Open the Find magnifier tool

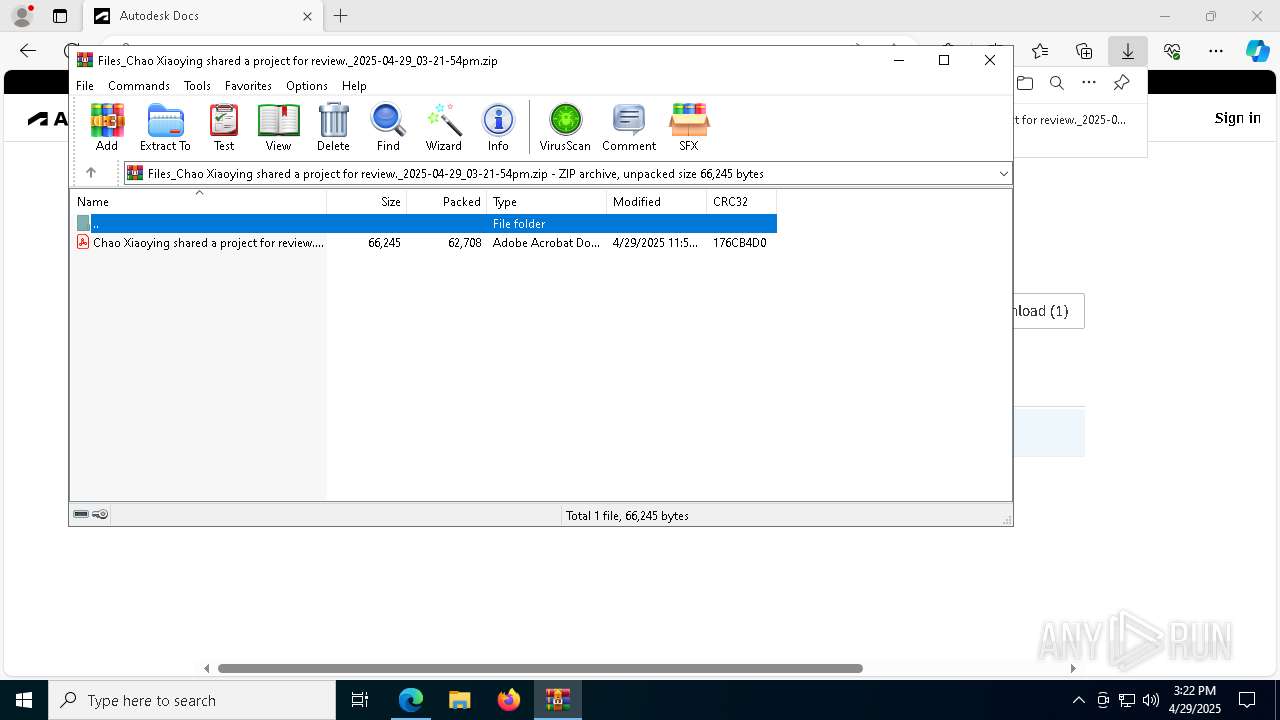(388, 127)
